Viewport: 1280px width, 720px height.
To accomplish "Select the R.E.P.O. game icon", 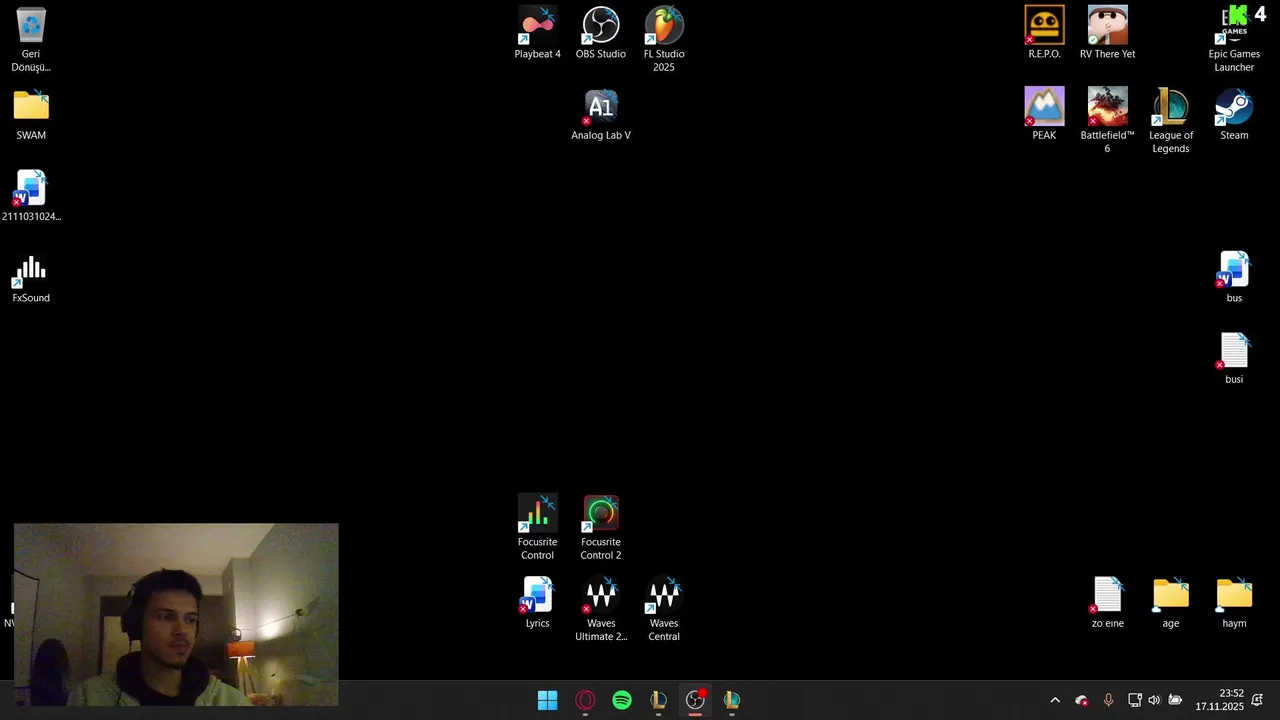I will tap(1044, 33).
